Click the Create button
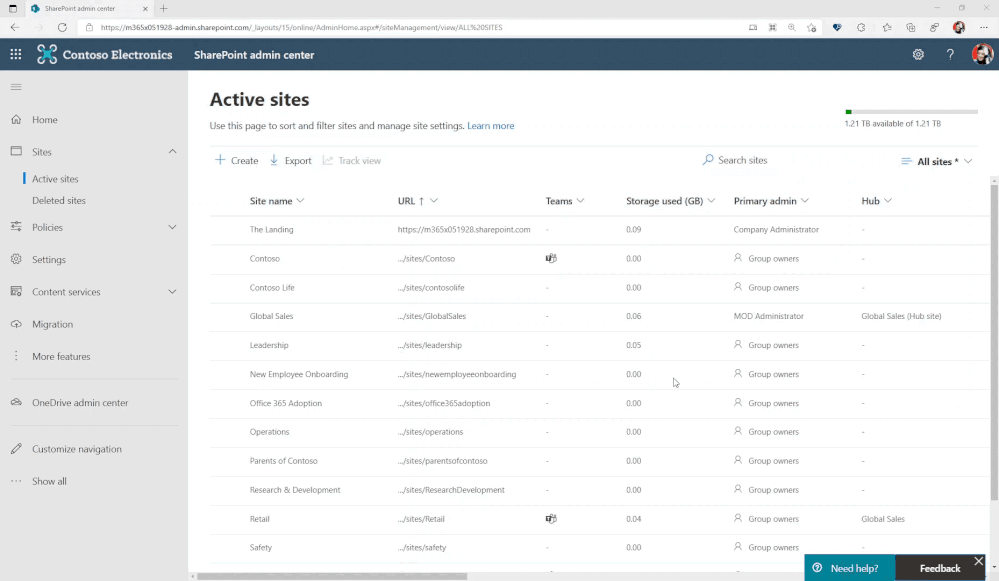The image size is (999, 581). click(x=236, y=161)
